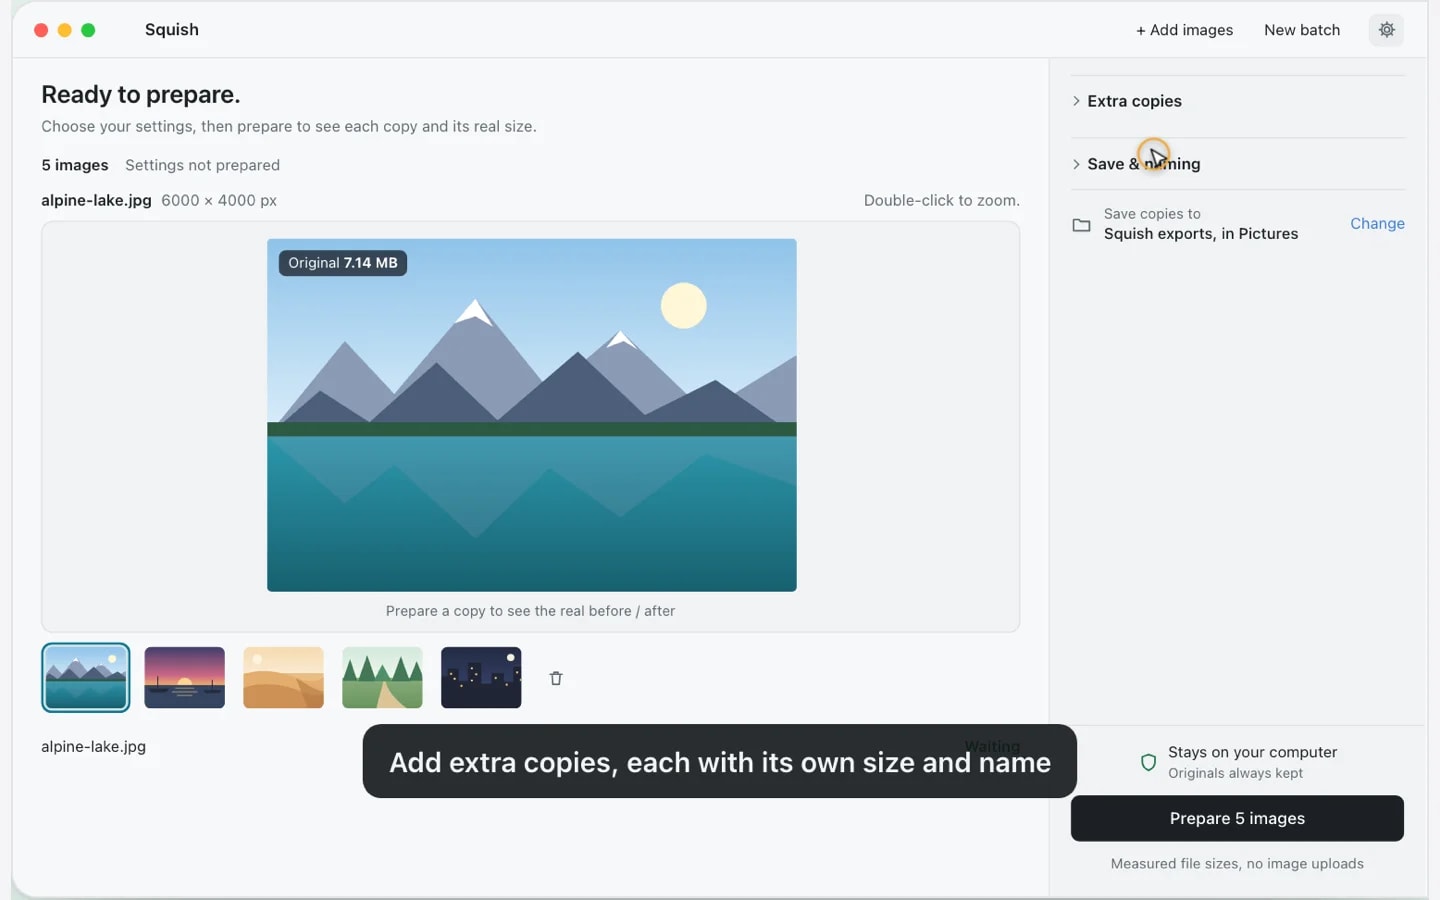This screenshot has width=1440, height=900.
Task: Click the folder icon beside Save copies to
Action: (1081, 225)
